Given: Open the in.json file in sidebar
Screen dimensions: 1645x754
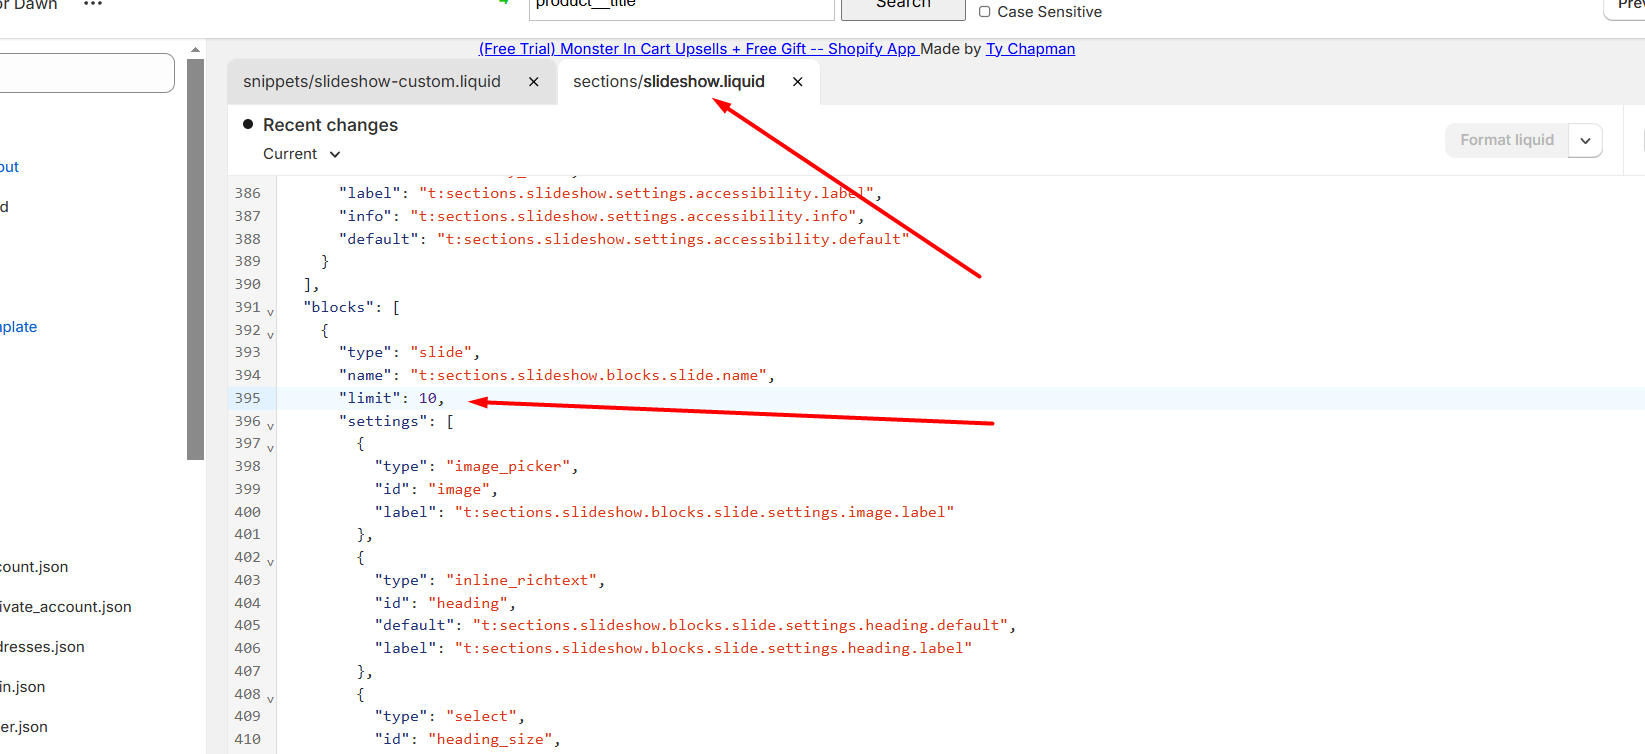Looking at the screenshot, I should pos(22,687).
